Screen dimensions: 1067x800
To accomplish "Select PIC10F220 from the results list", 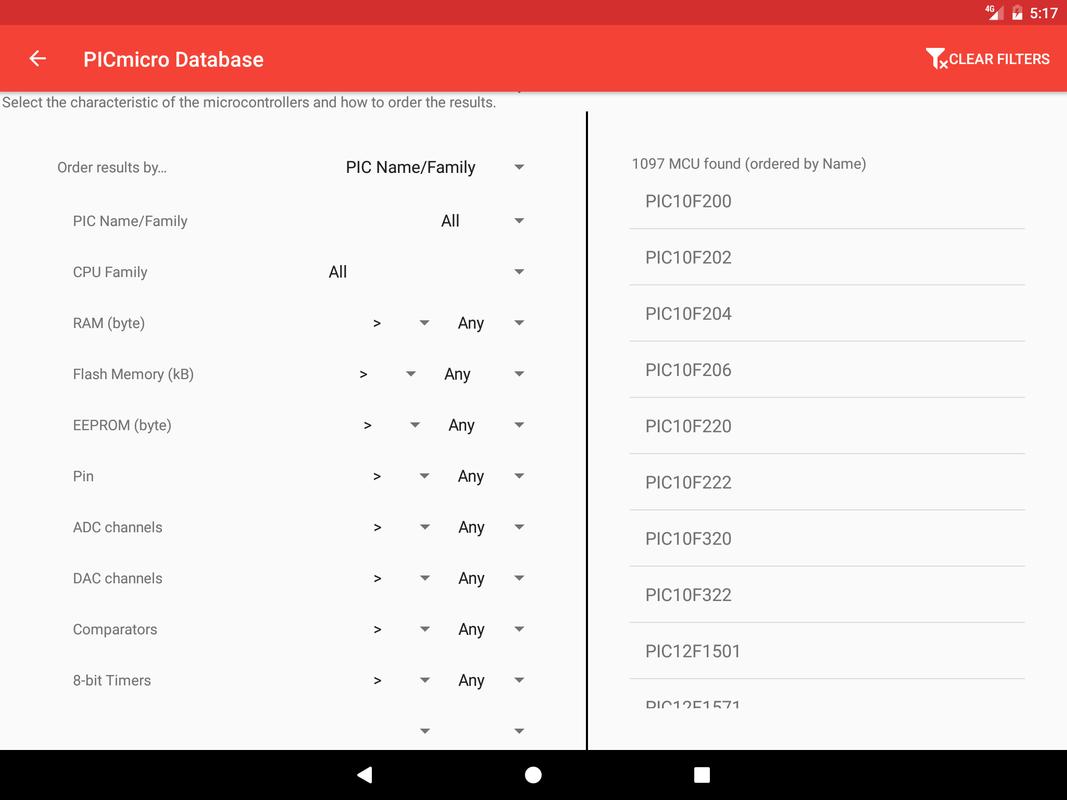I will point(827,426).
